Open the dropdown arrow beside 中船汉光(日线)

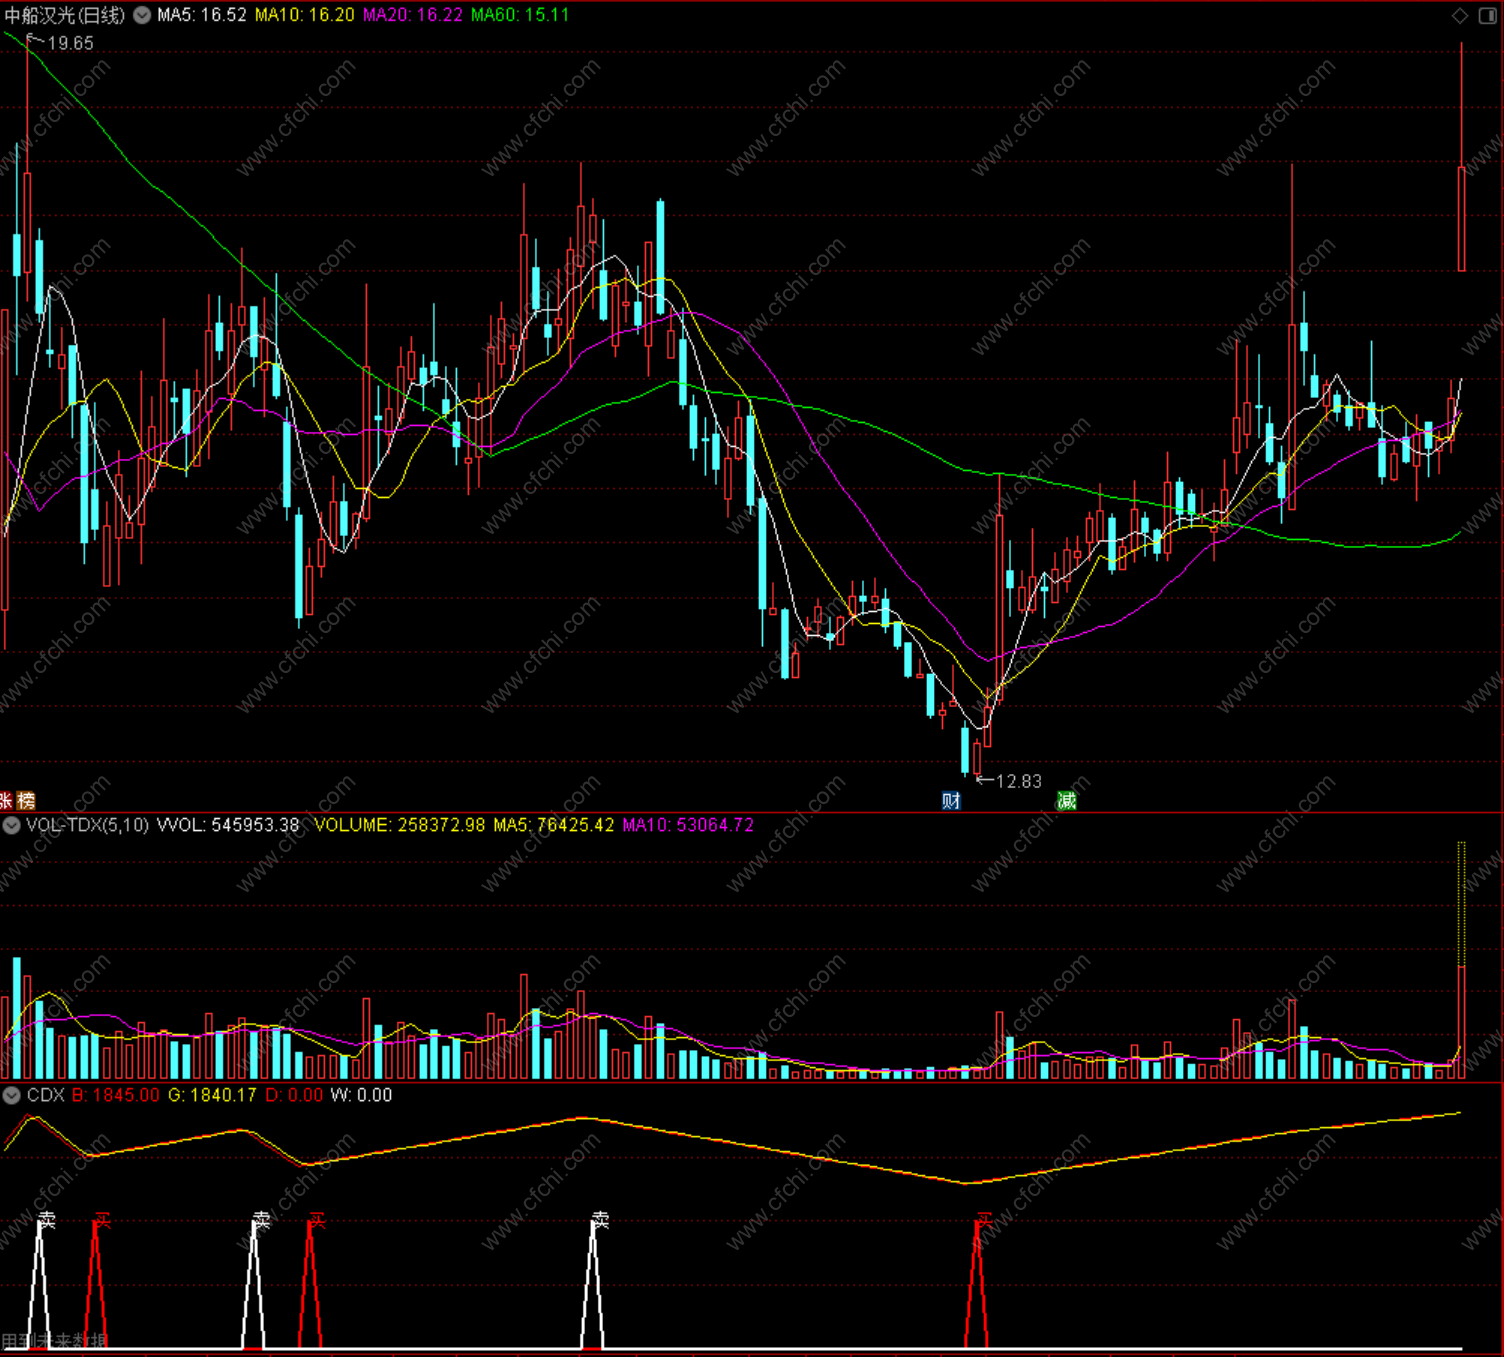(143, 15)
